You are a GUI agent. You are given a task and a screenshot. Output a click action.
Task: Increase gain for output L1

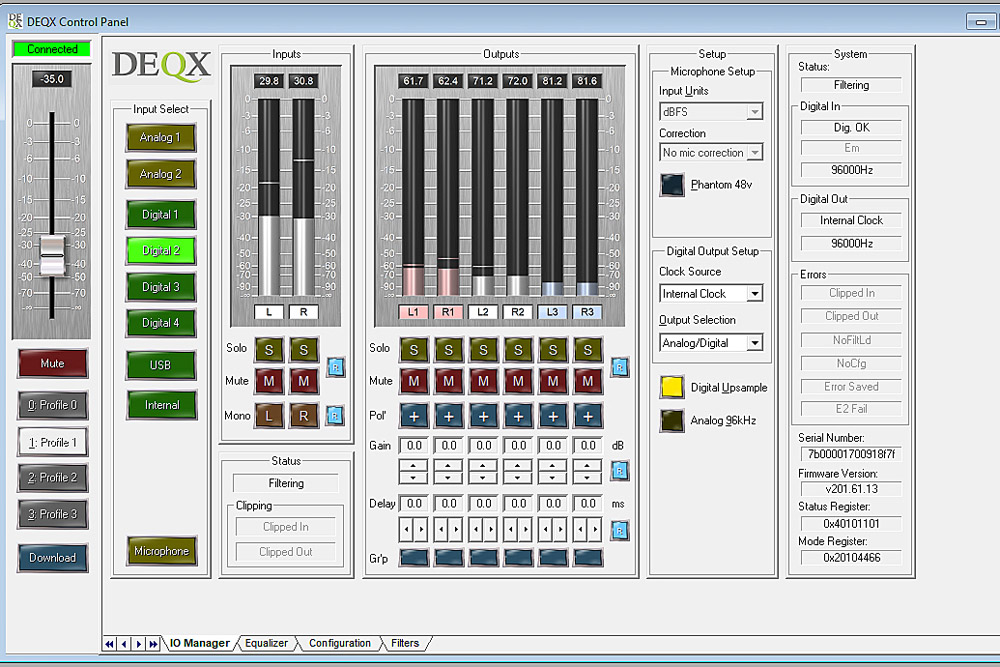(413, 465)
